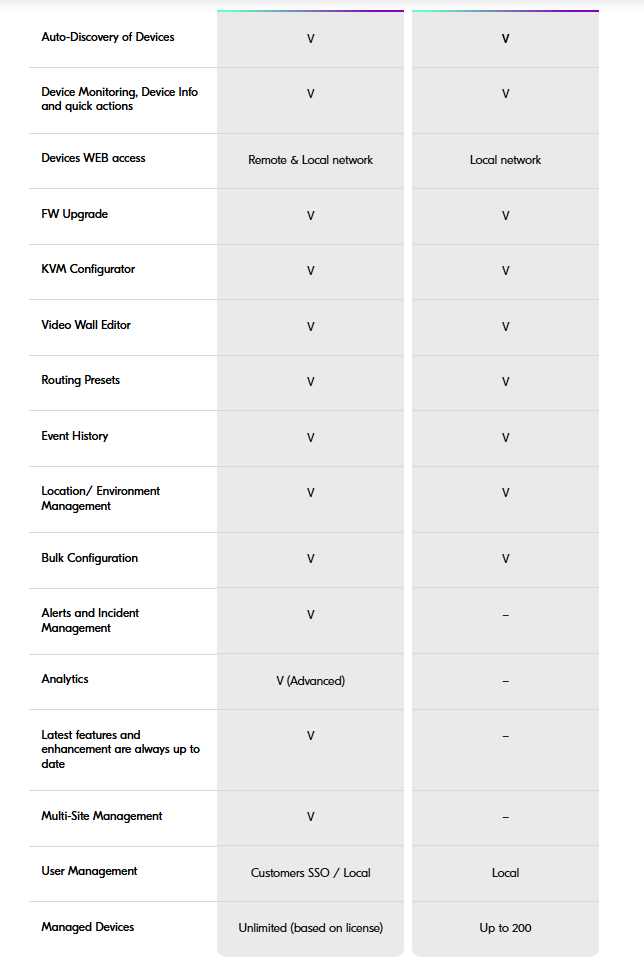Click the FW Upgrade feature label
Screen dimensions: 644x972
74,214
